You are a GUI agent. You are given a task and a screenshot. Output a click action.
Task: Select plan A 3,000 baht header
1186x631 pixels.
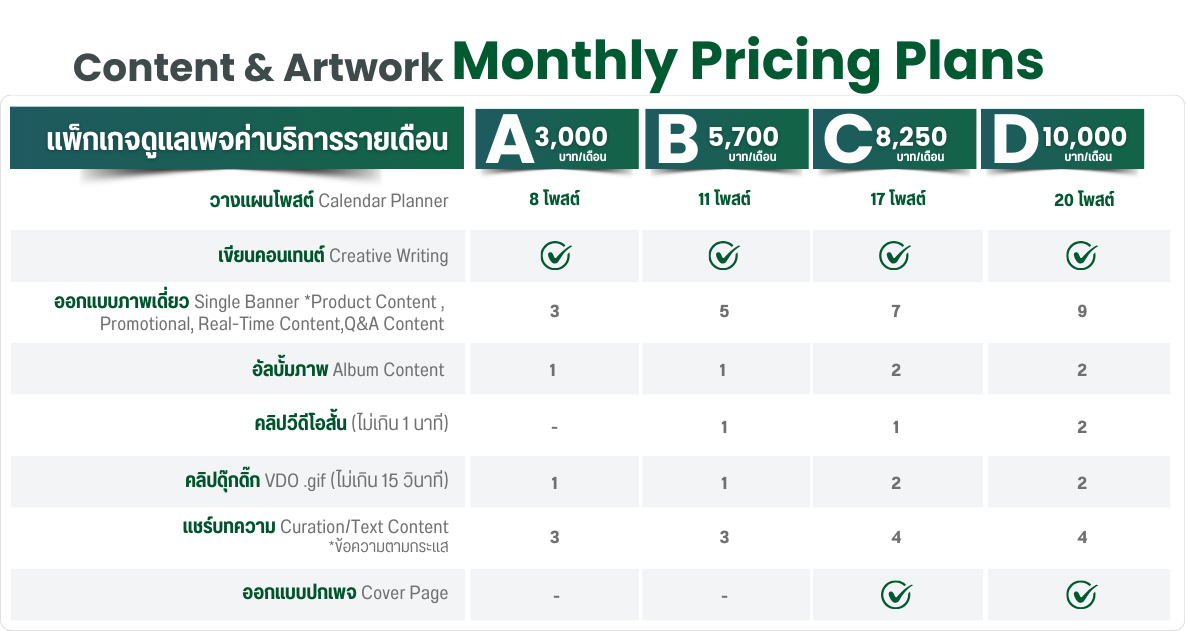557,139
